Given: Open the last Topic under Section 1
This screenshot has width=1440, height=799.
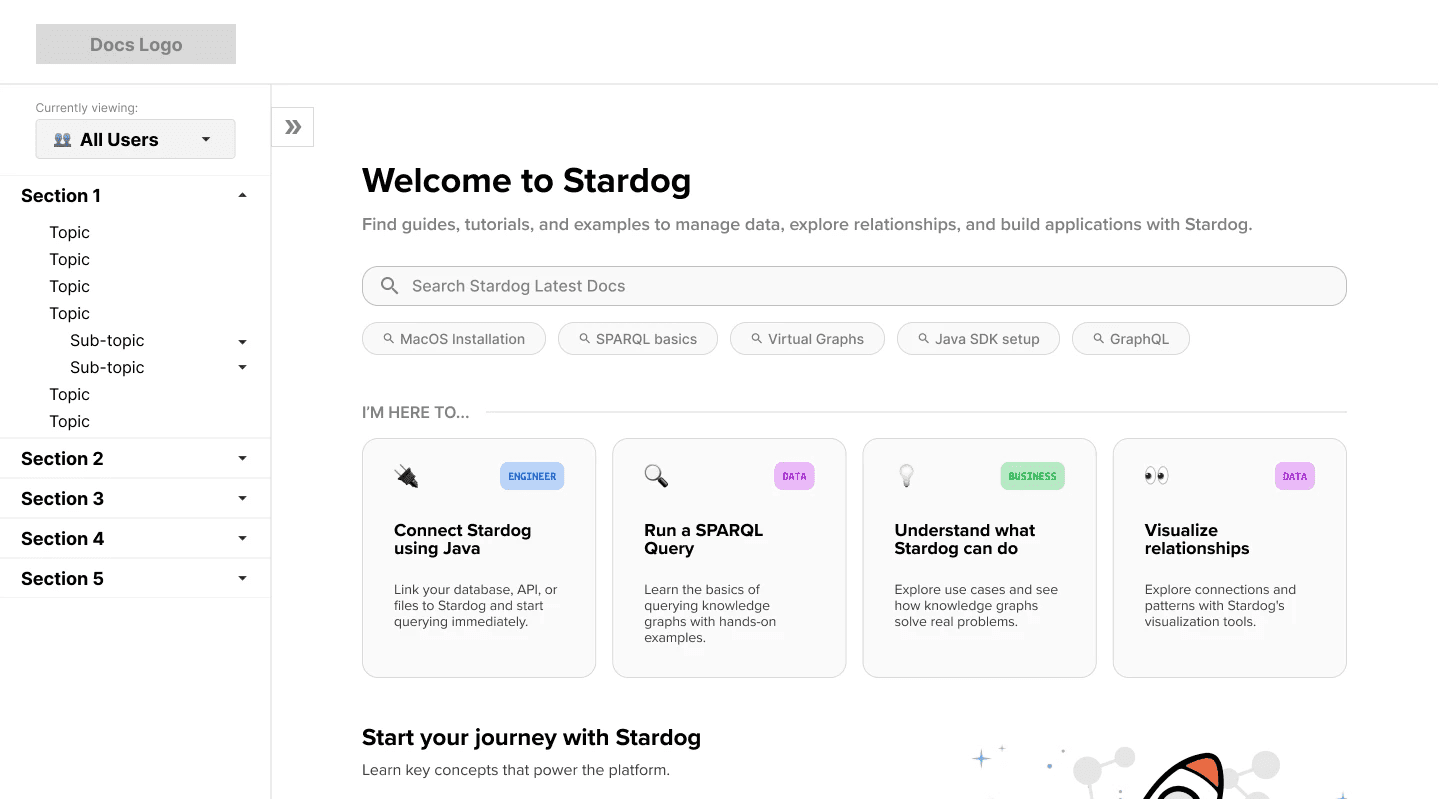Looking at the screenshot, I should [x=70, y=422].
